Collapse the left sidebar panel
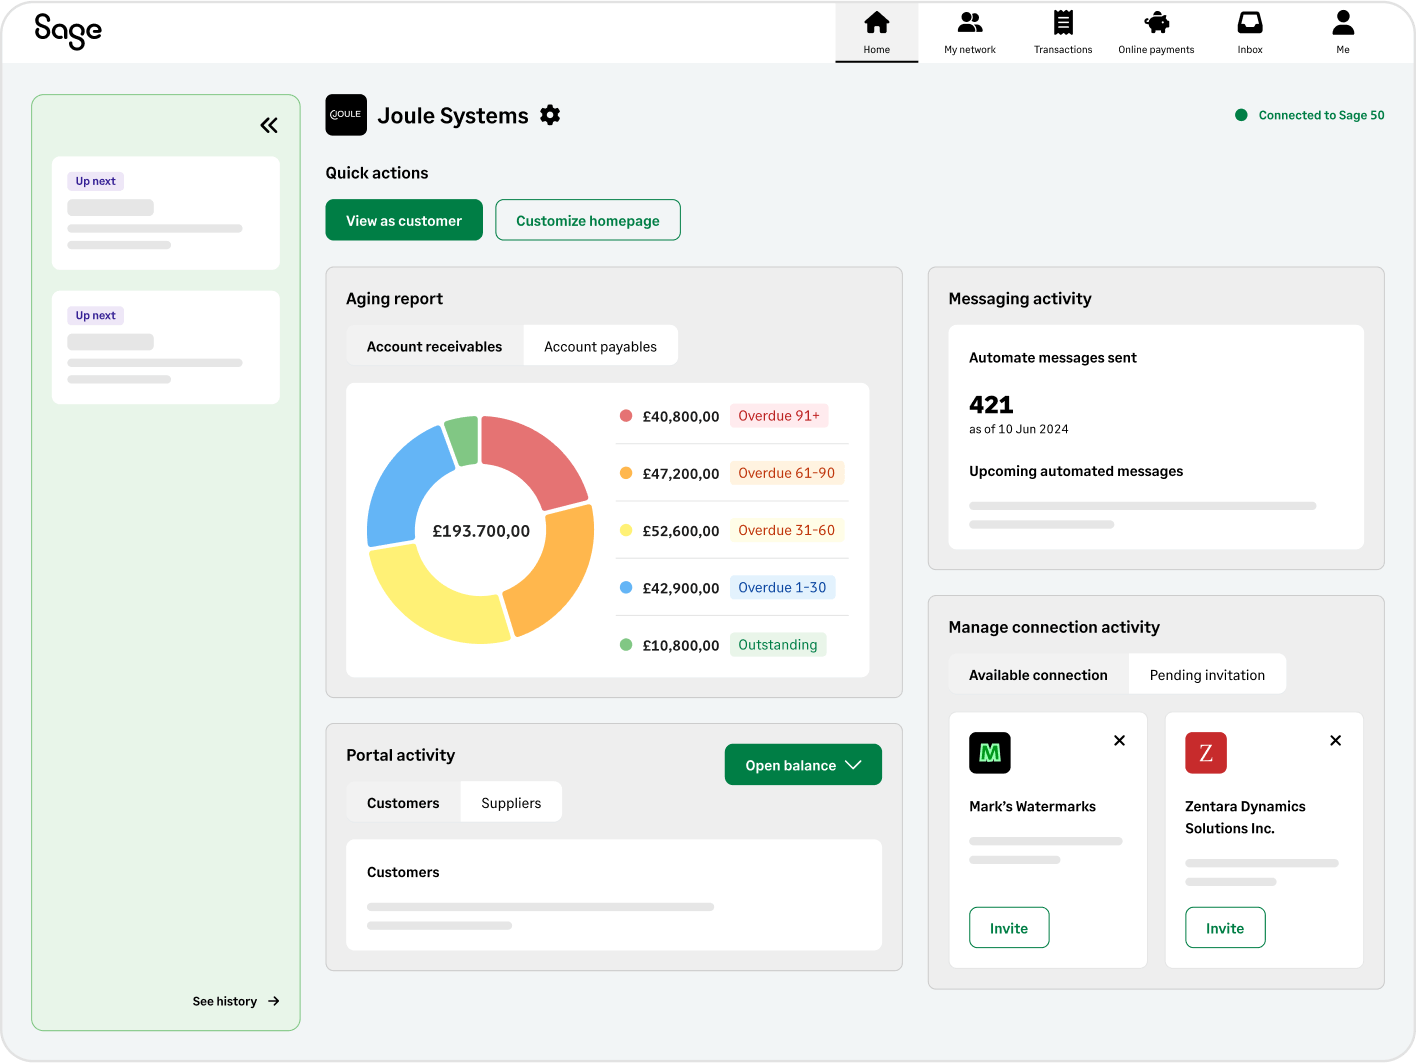Image resolution: width=1416 pixels, height=1063 pixels. point(269,125)
